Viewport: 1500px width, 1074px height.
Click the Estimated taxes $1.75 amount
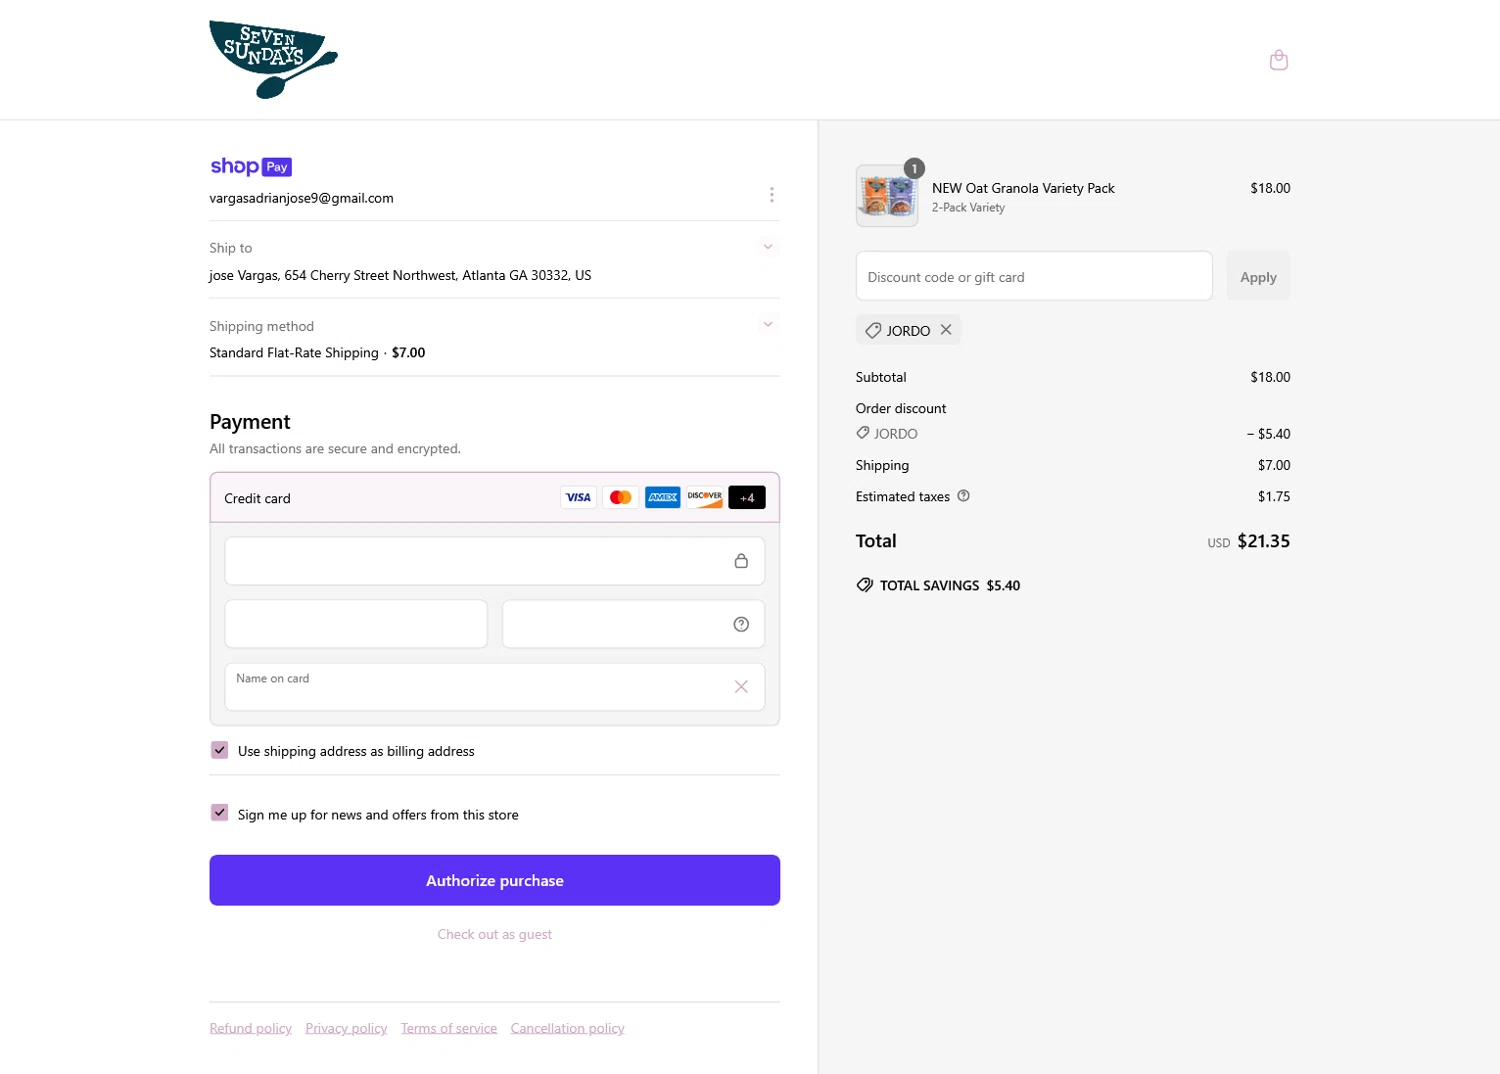point(1274,496)
